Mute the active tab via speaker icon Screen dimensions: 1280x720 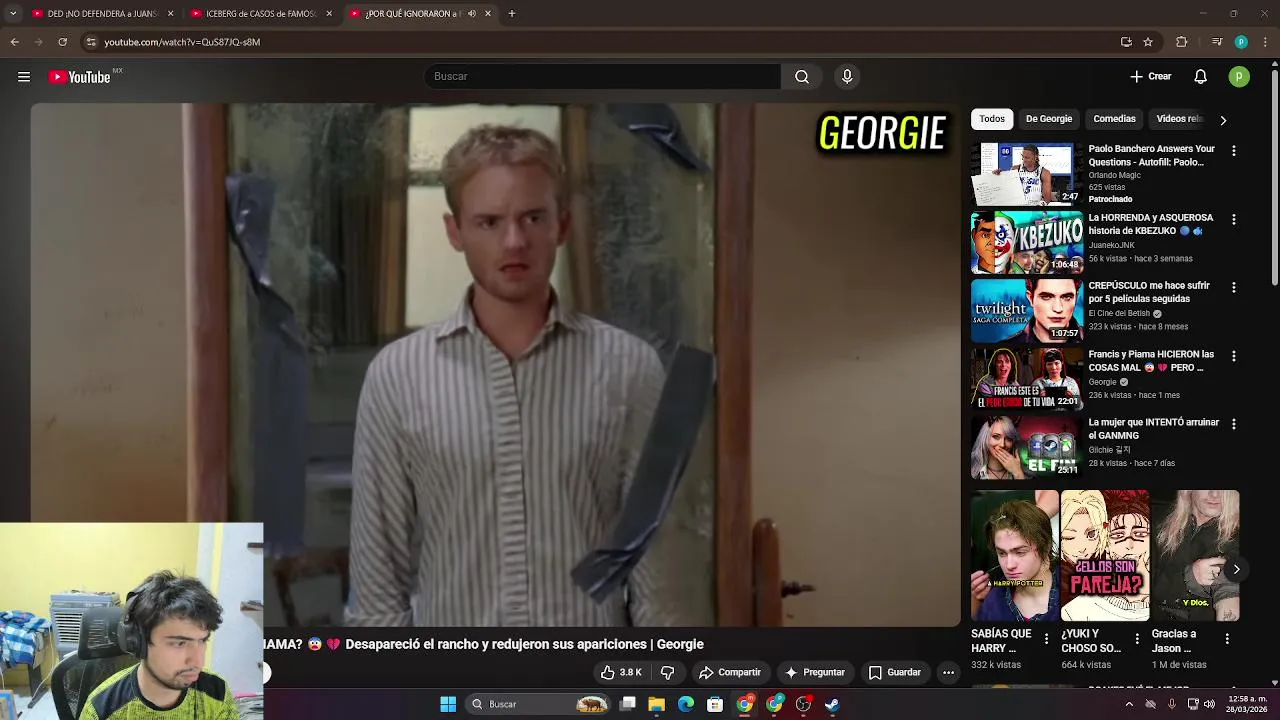pos(471,14)
